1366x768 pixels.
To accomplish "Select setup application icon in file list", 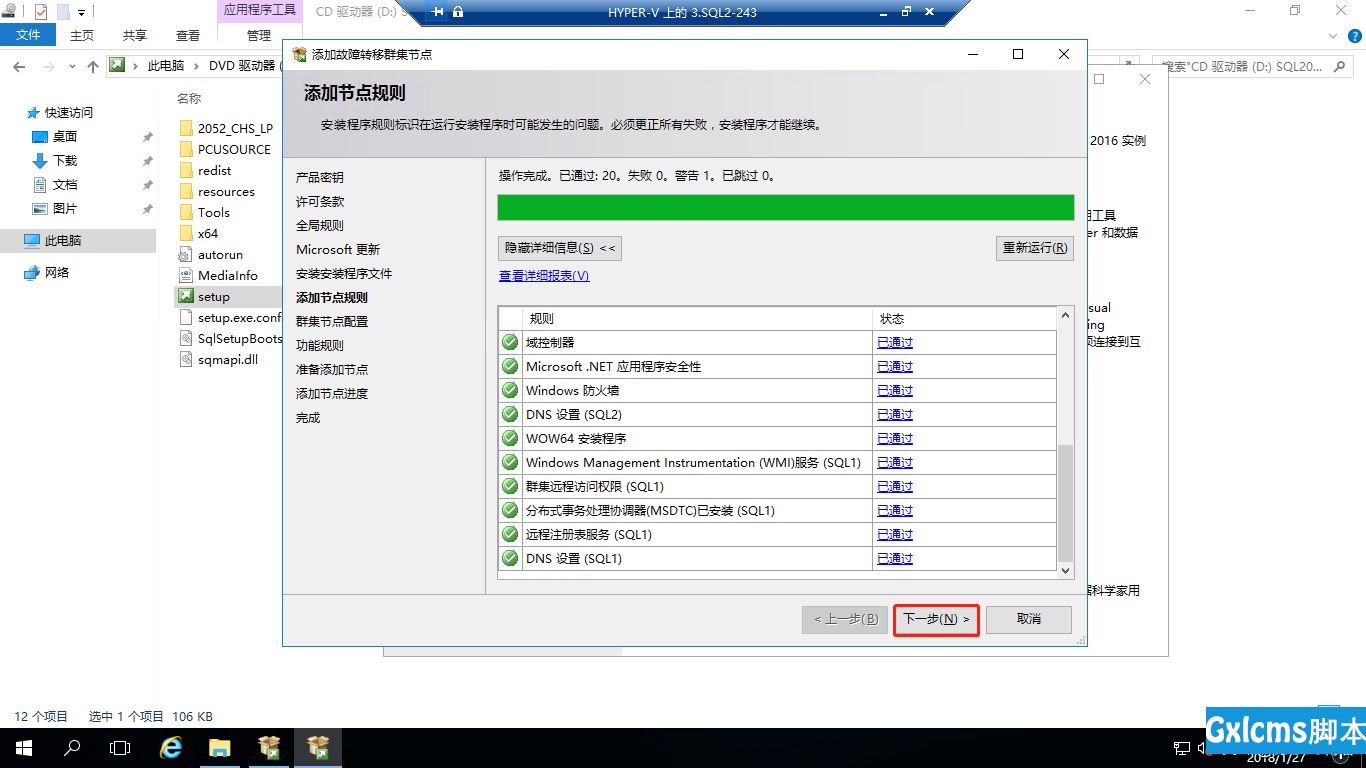I will point(186,296).
